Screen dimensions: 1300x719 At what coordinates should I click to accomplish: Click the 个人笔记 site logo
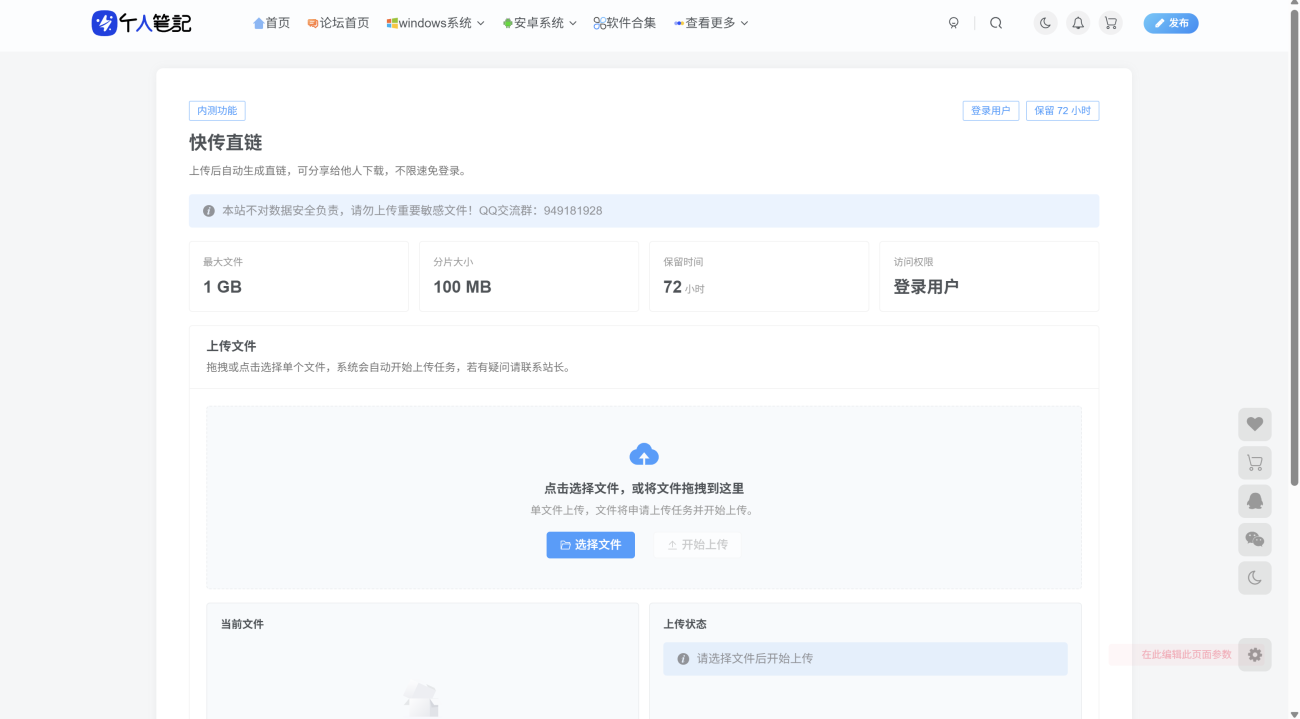pyautogui.click(x=141, y=23)
